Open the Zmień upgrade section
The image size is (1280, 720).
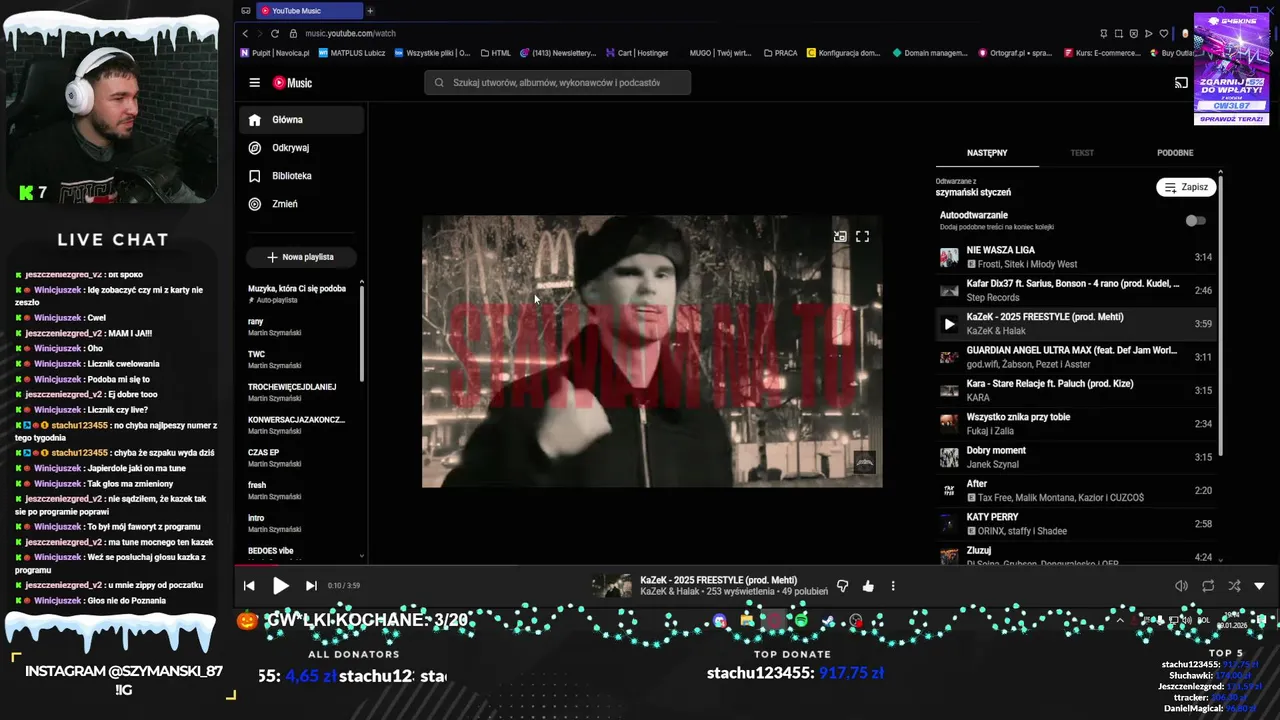[x=302, y=204]
